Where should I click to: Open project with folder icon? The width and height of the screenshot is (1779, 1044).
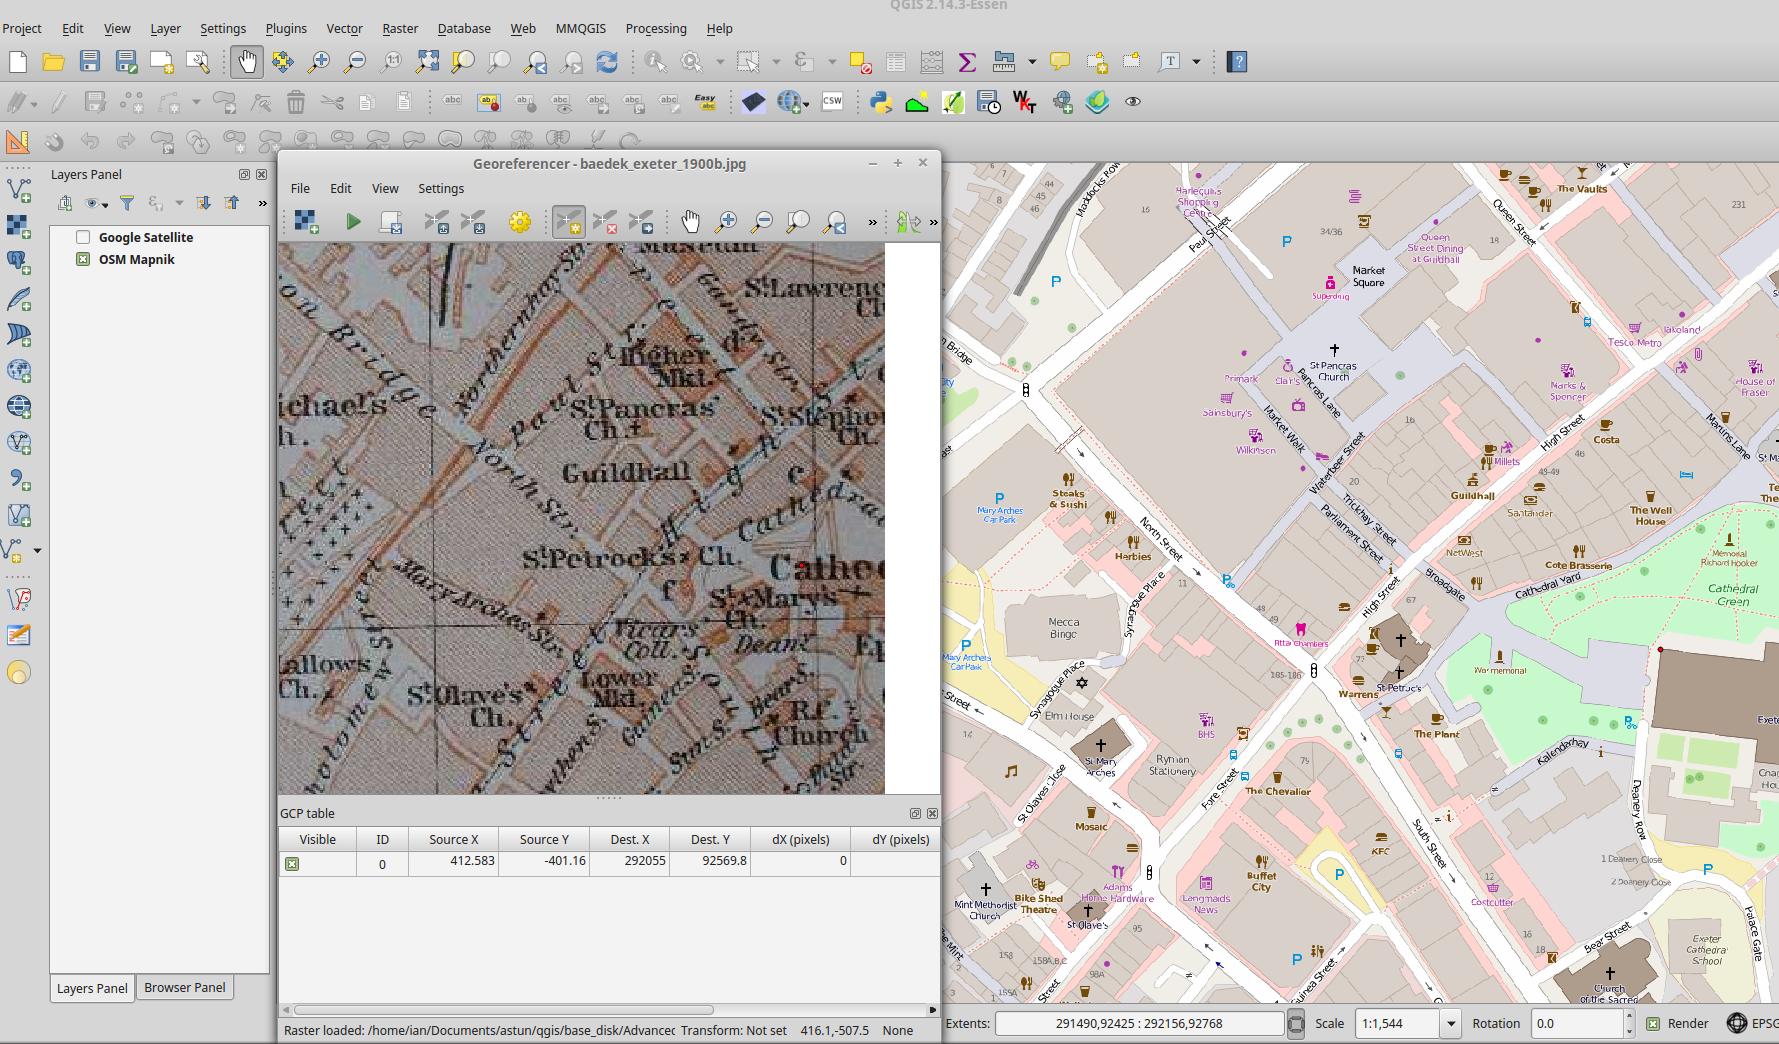tap(54, 62)
